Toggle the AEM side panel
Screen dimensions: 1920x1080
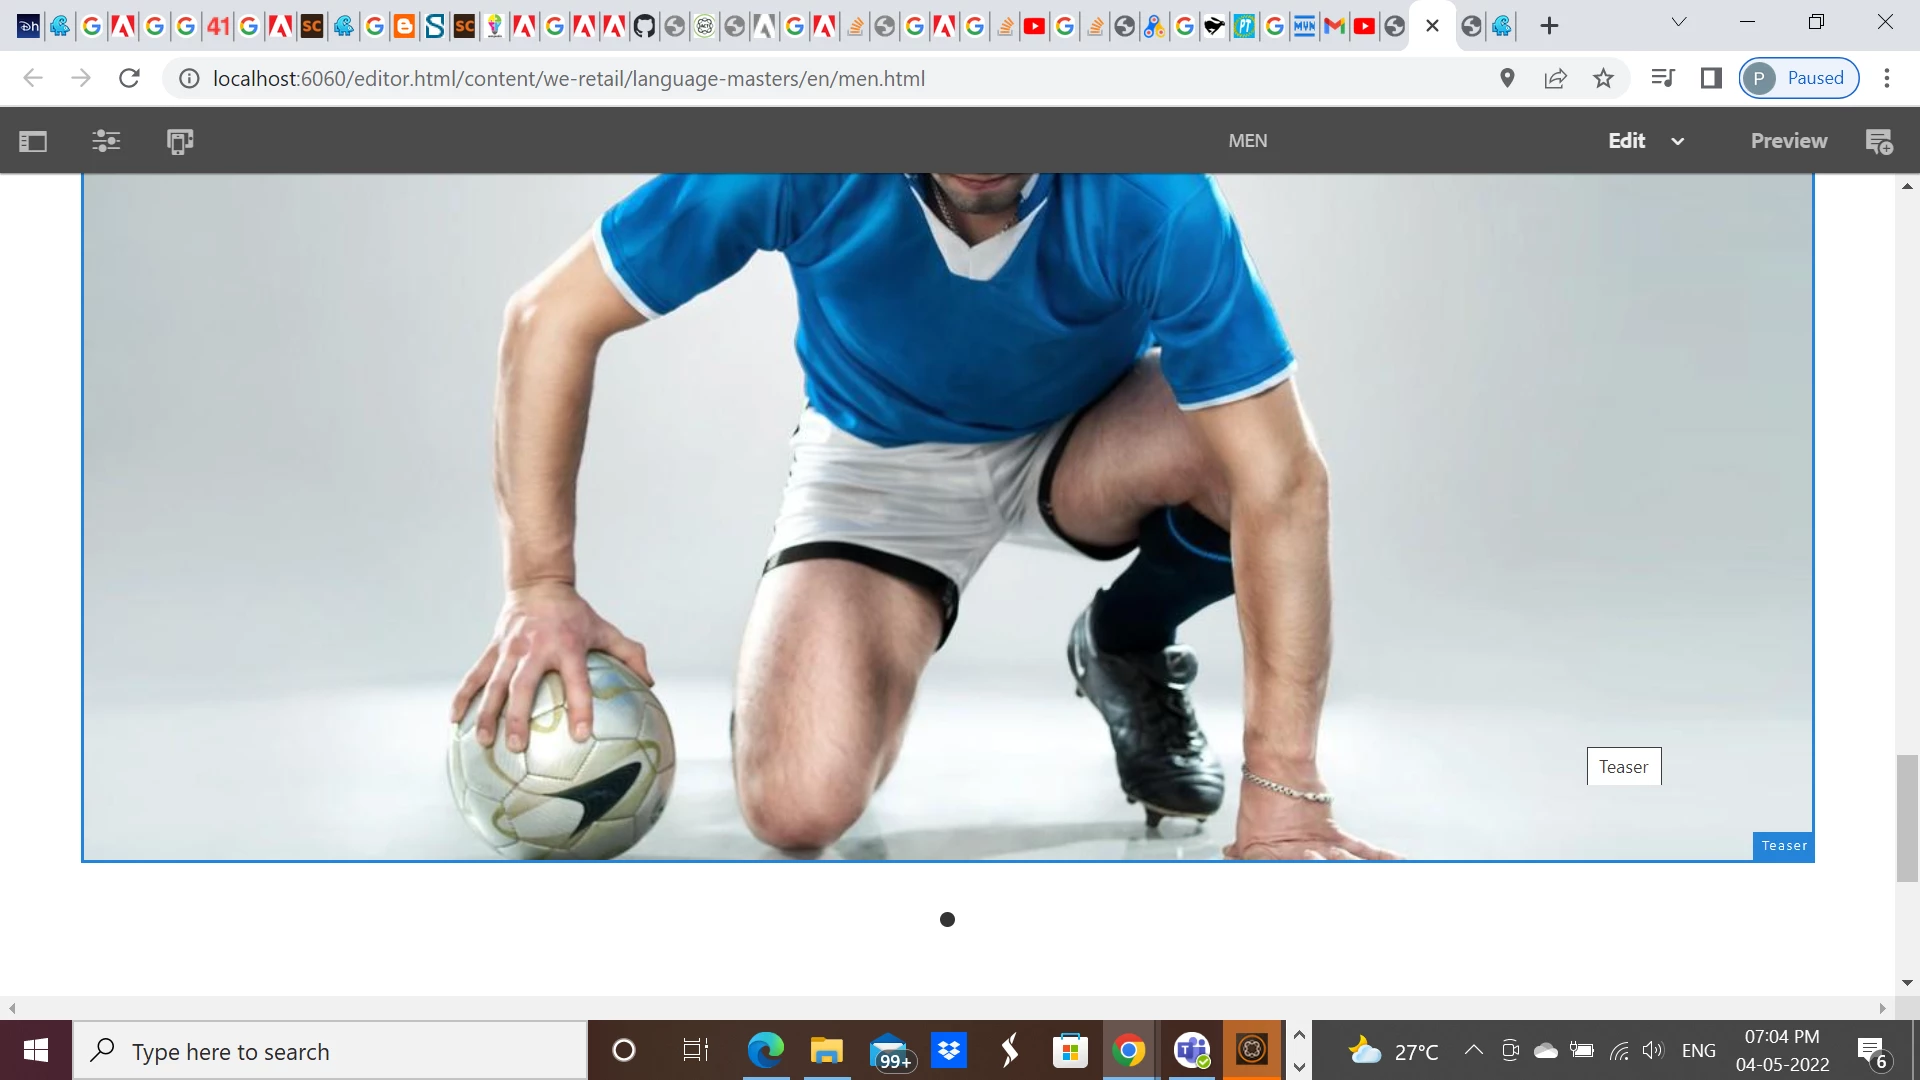tap(33, 141)
